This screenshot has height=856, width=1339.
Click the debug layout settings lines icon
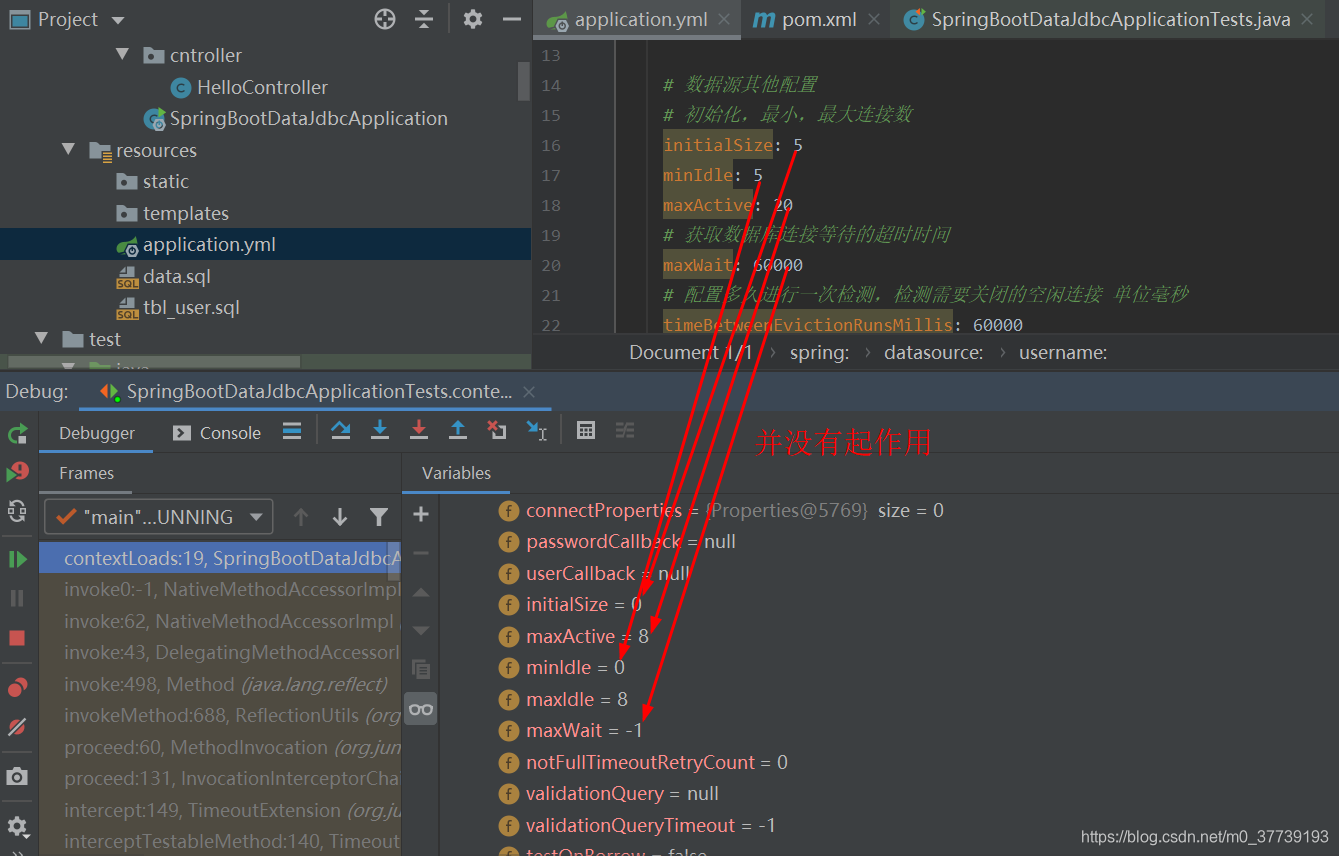click(x=292, y=431)
